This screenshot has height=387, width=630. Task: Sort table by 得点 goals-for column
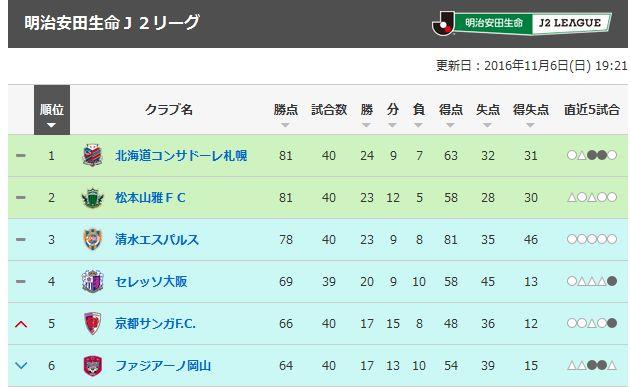point(450,114)
